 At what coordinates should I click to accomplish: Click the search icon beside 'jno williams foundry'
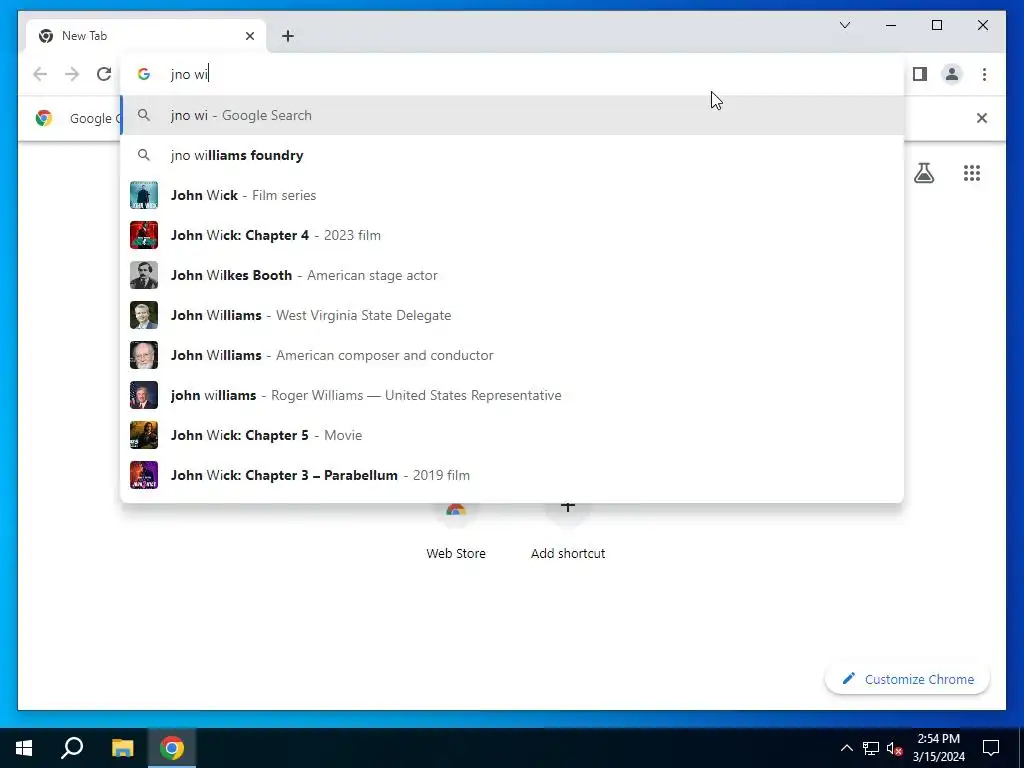144,155
